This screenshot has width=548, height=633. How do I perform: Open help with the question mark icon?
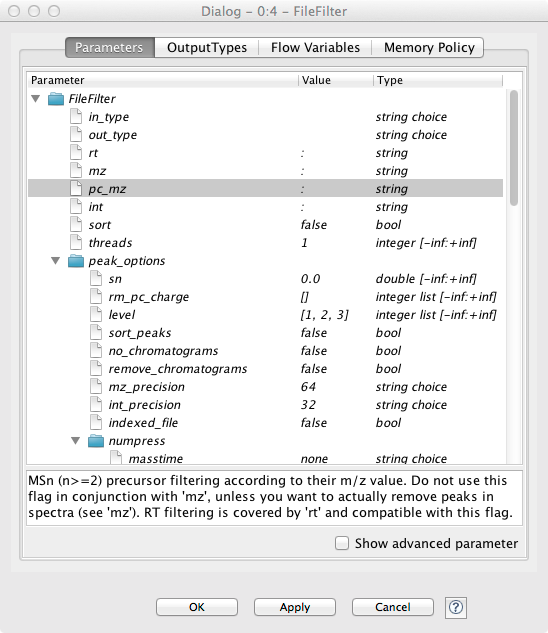[456, 607]
